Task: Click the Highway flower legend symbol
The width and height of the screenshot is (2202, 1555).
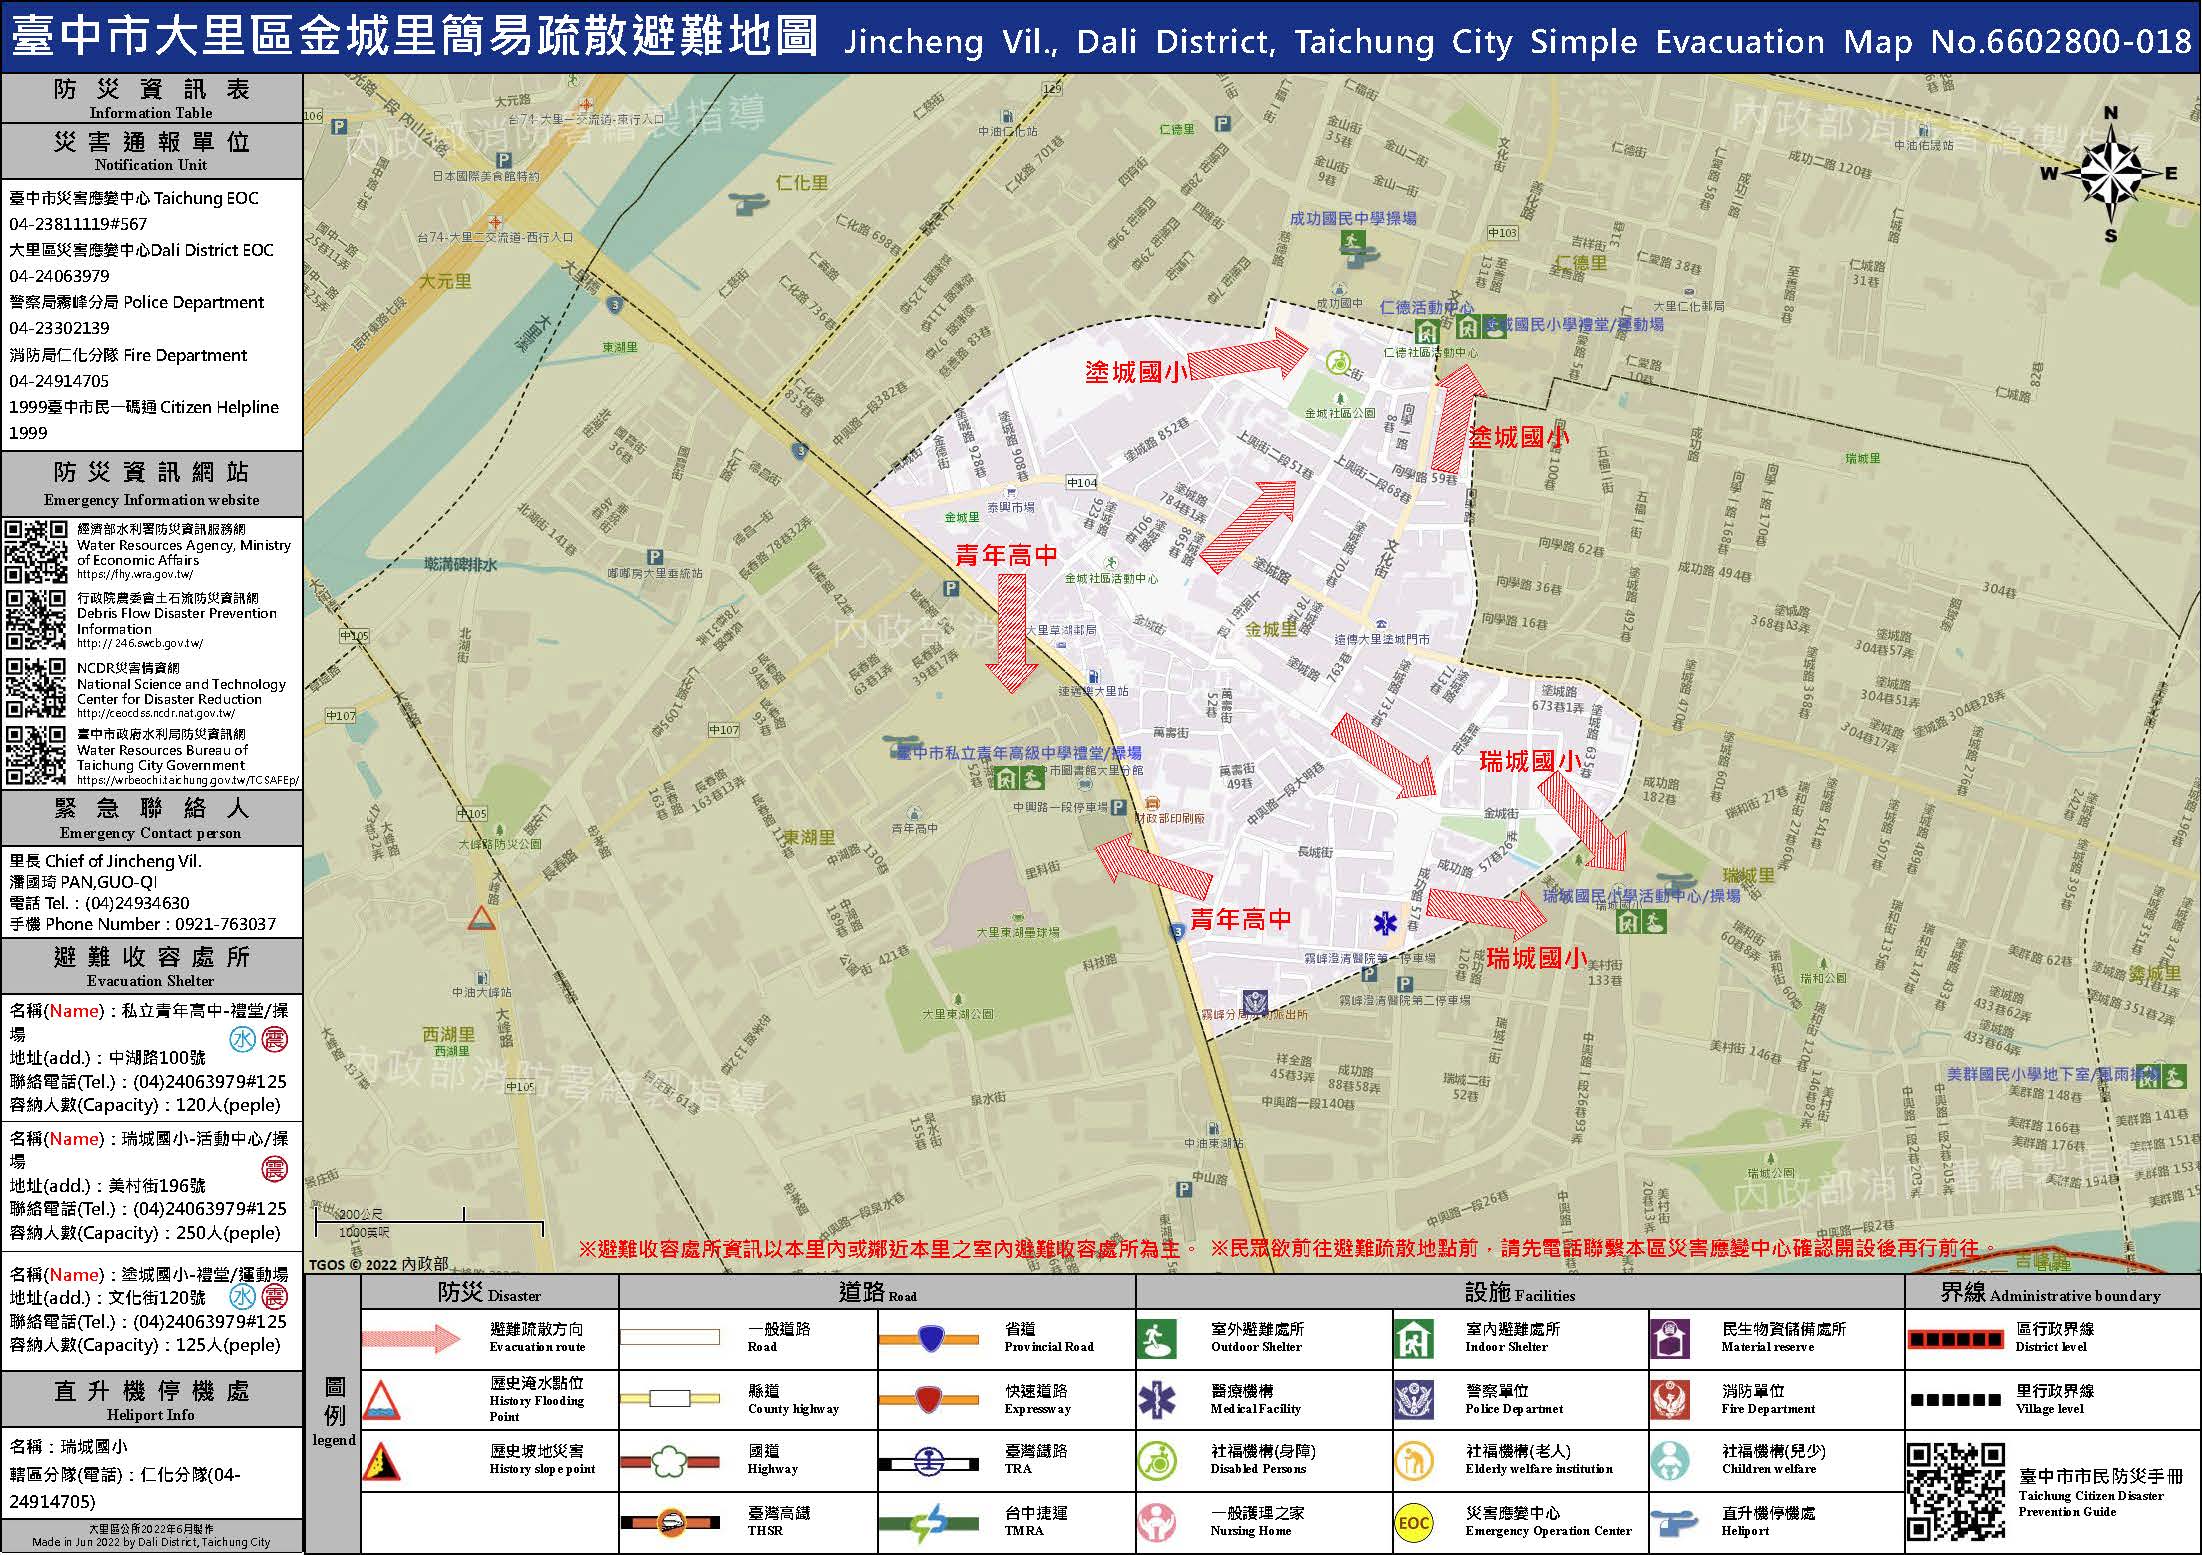Action: [670, 1463]
